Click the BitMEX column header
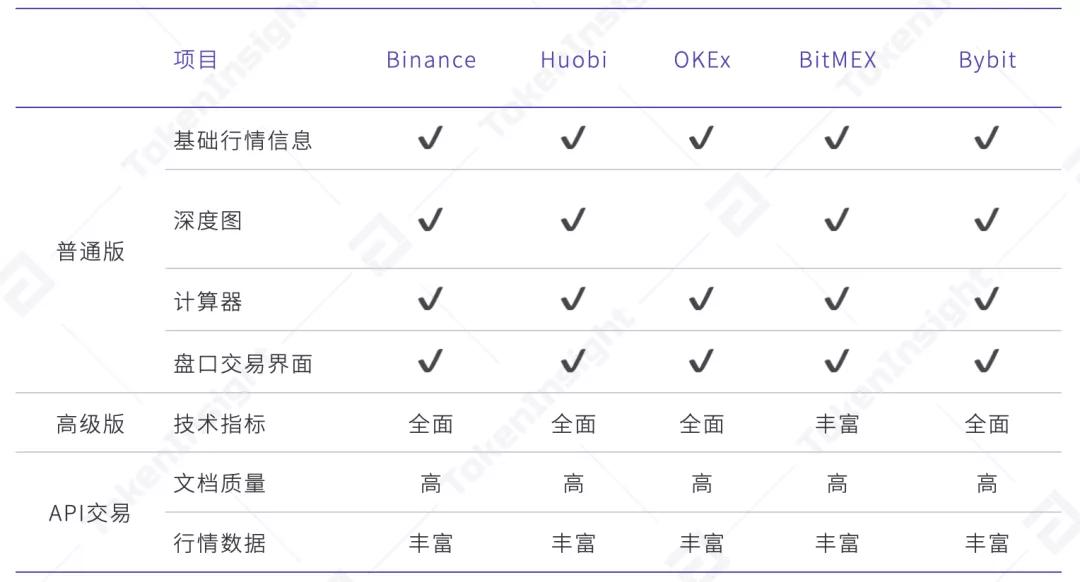Image resolution: width=1080 pixels, height=582 pixels. (837, 60)
